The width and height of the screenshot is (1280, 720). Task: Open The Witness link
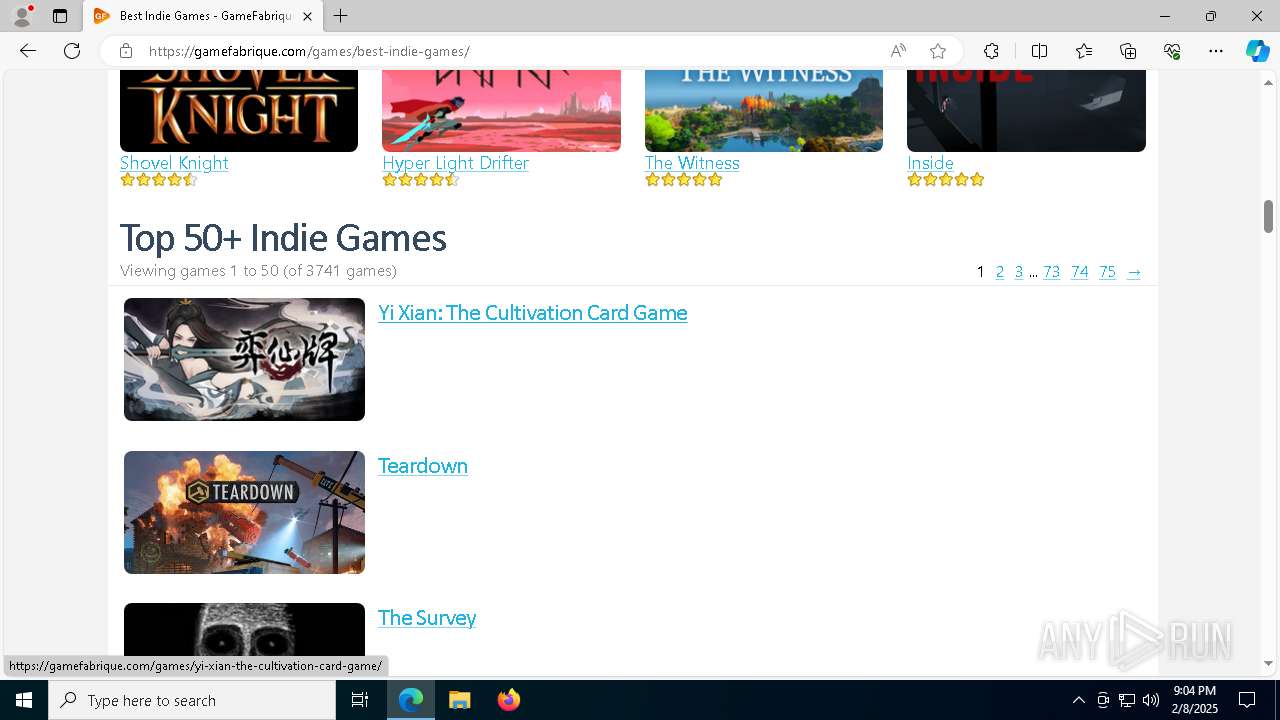(692, 163)
